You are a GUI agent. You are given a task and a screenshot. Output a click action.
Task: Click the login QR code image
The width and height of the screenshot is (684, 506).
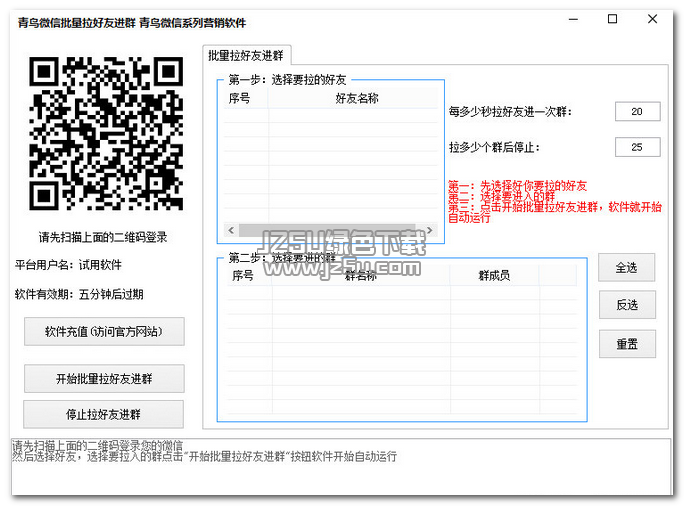[106, 133]
